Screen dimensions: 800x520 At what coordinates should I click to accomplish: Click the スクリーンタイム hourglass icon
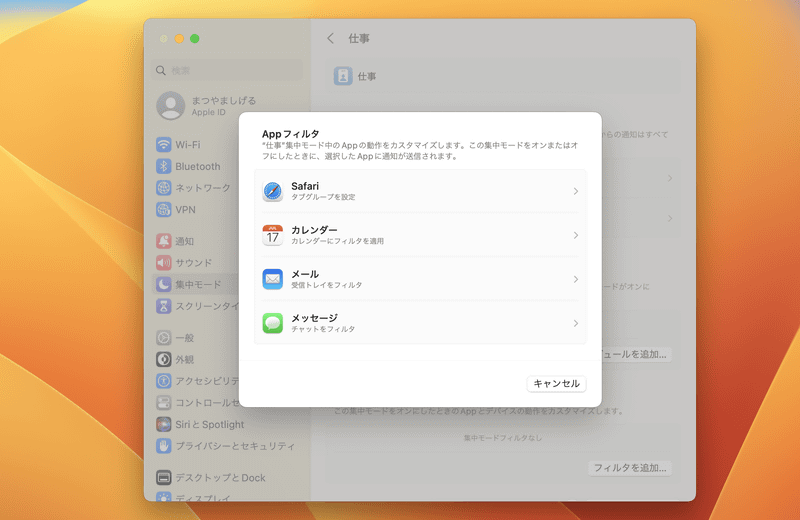click(x=163, y=306)
